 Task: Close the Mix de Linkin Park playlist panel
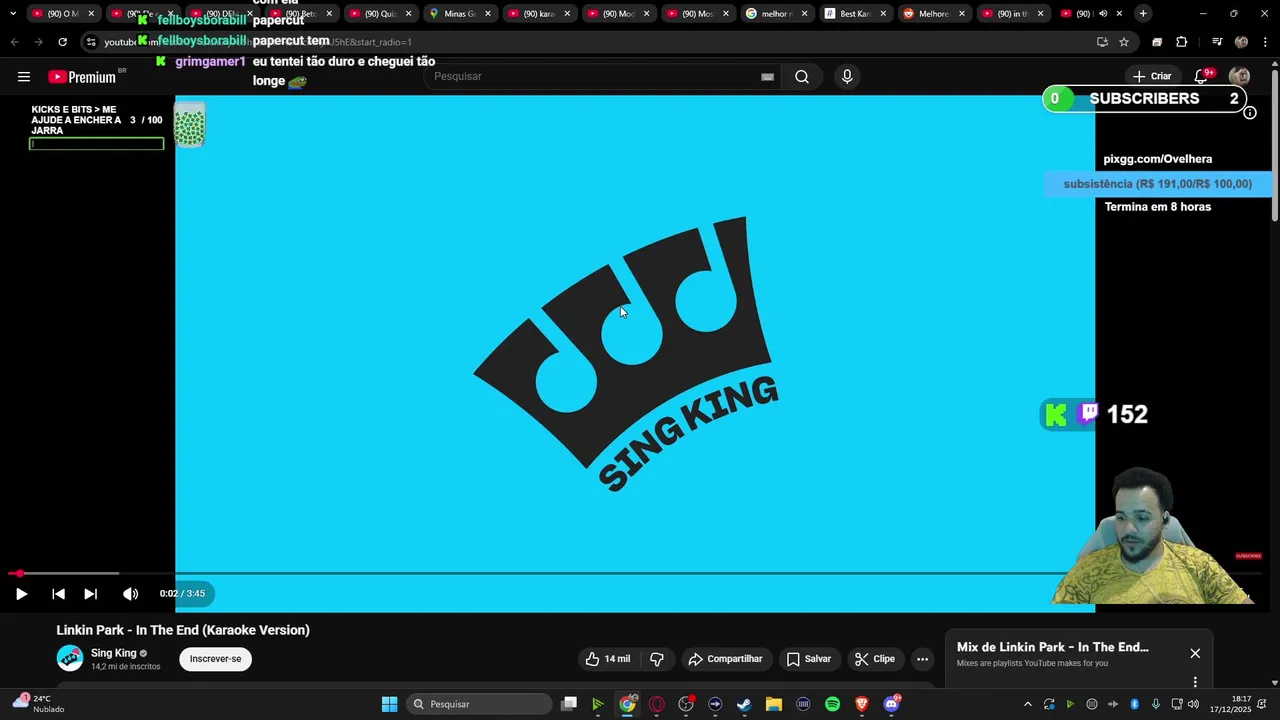tap(1195, 653)
